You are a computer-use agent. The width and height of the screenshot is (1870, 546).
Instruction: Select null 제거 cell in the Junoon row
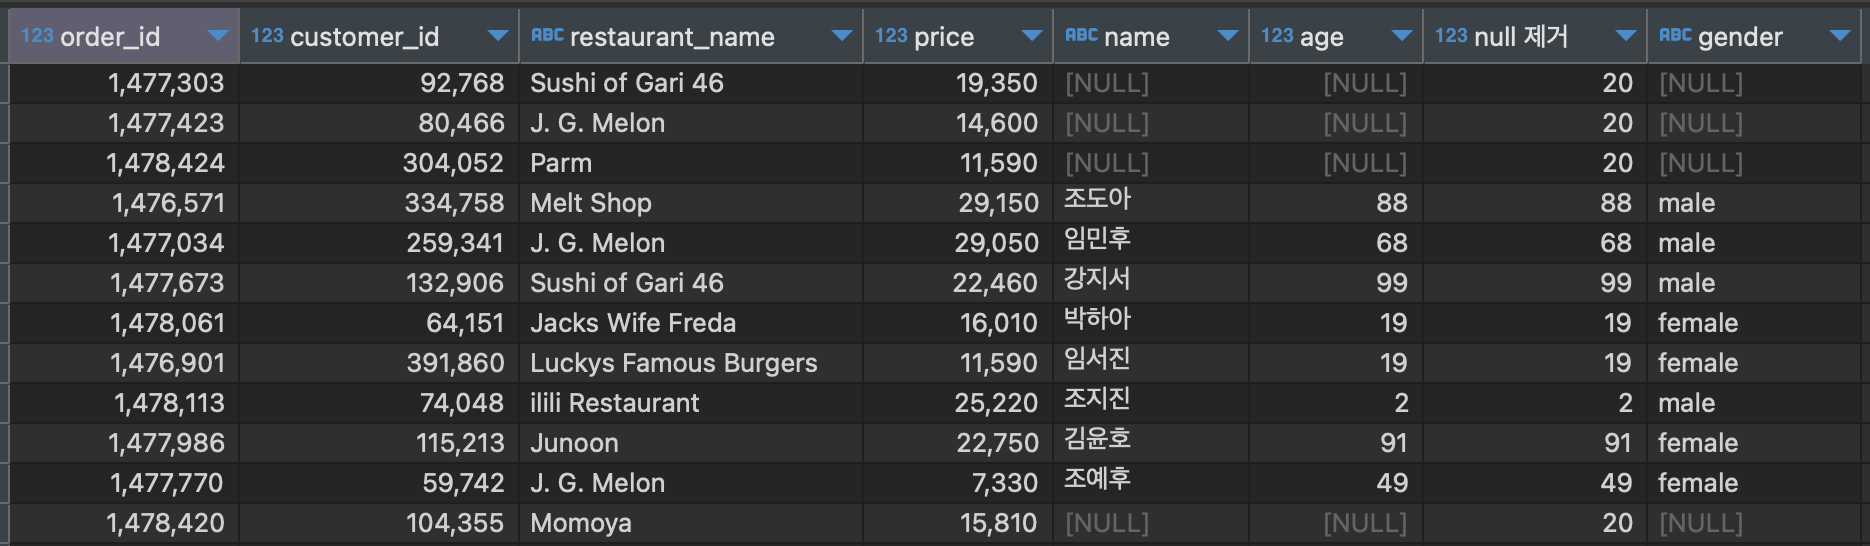tap(1535, 443)
